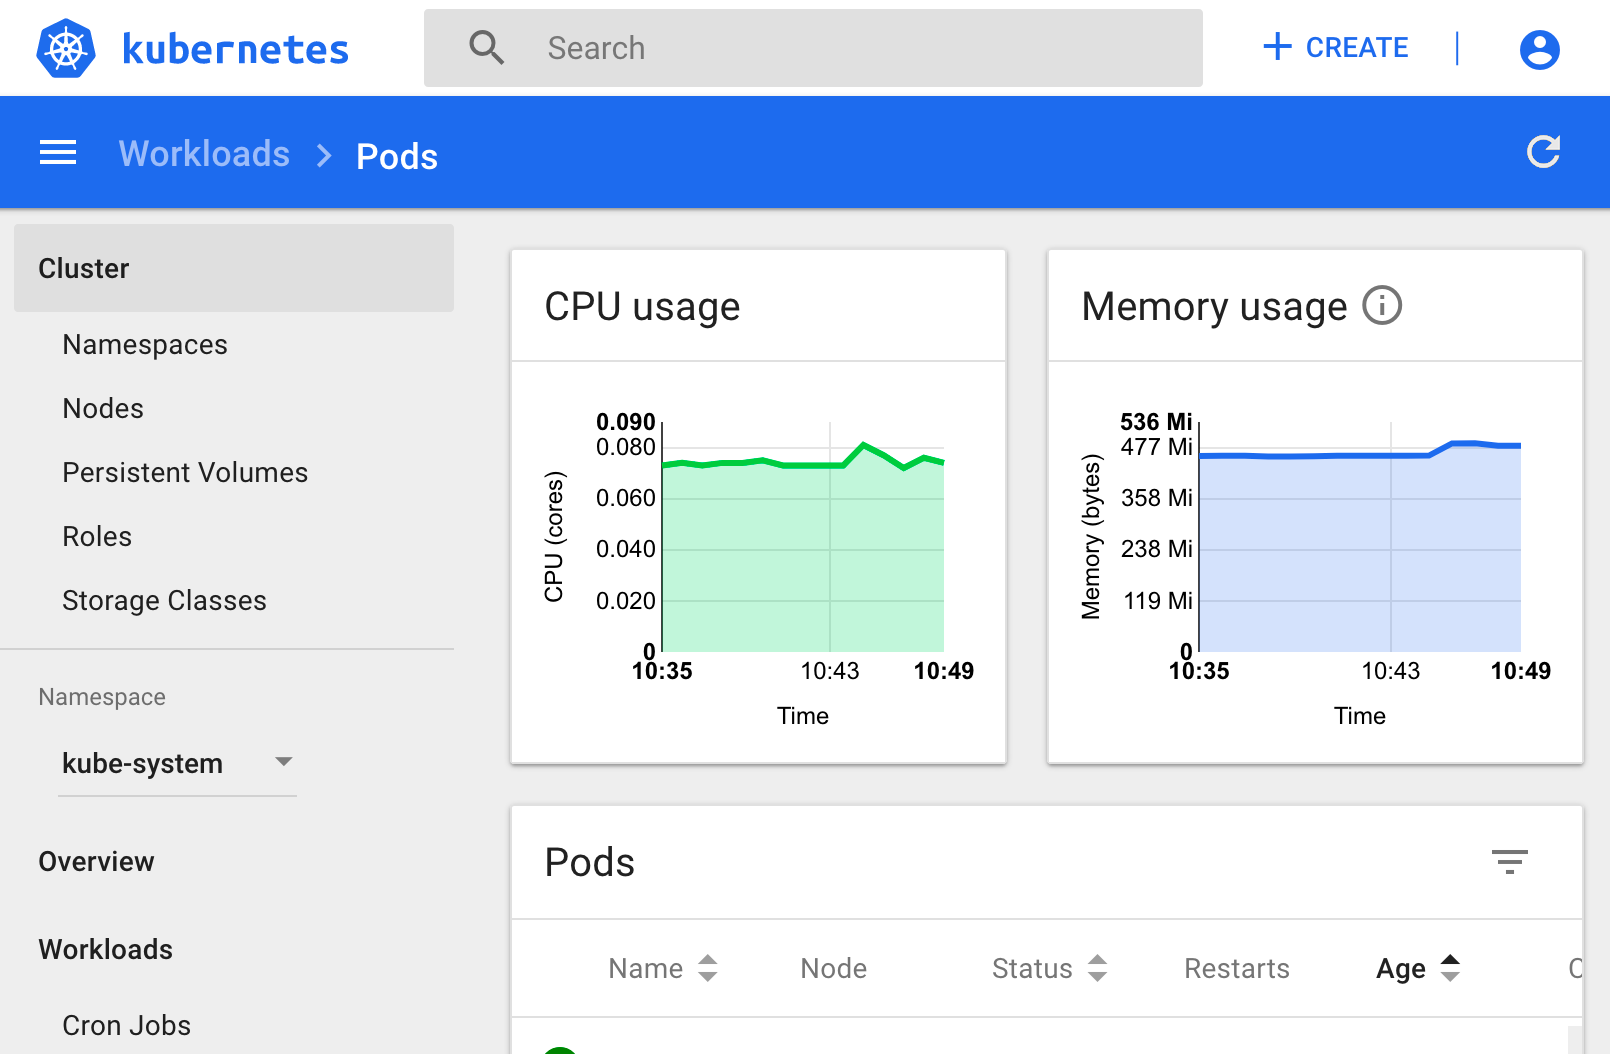Screen dimensions: 1610x1054
Task: Sort pods by Name column arrows
Action: tap(708, 968)
